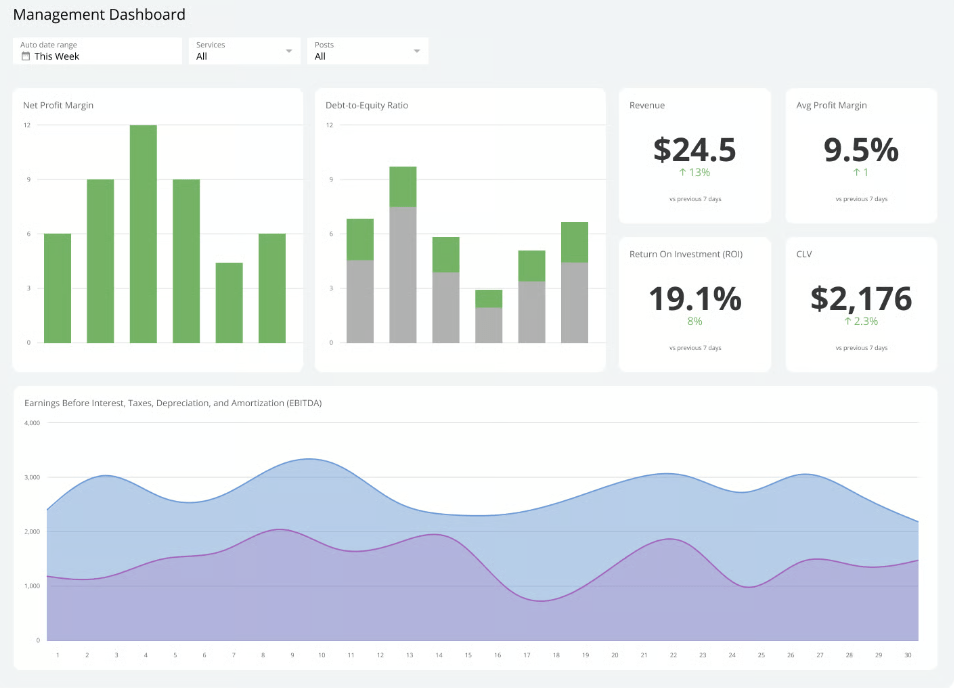Select the $2,176 CLV value
The image size is (954, 688).
[x=860, y=298]
